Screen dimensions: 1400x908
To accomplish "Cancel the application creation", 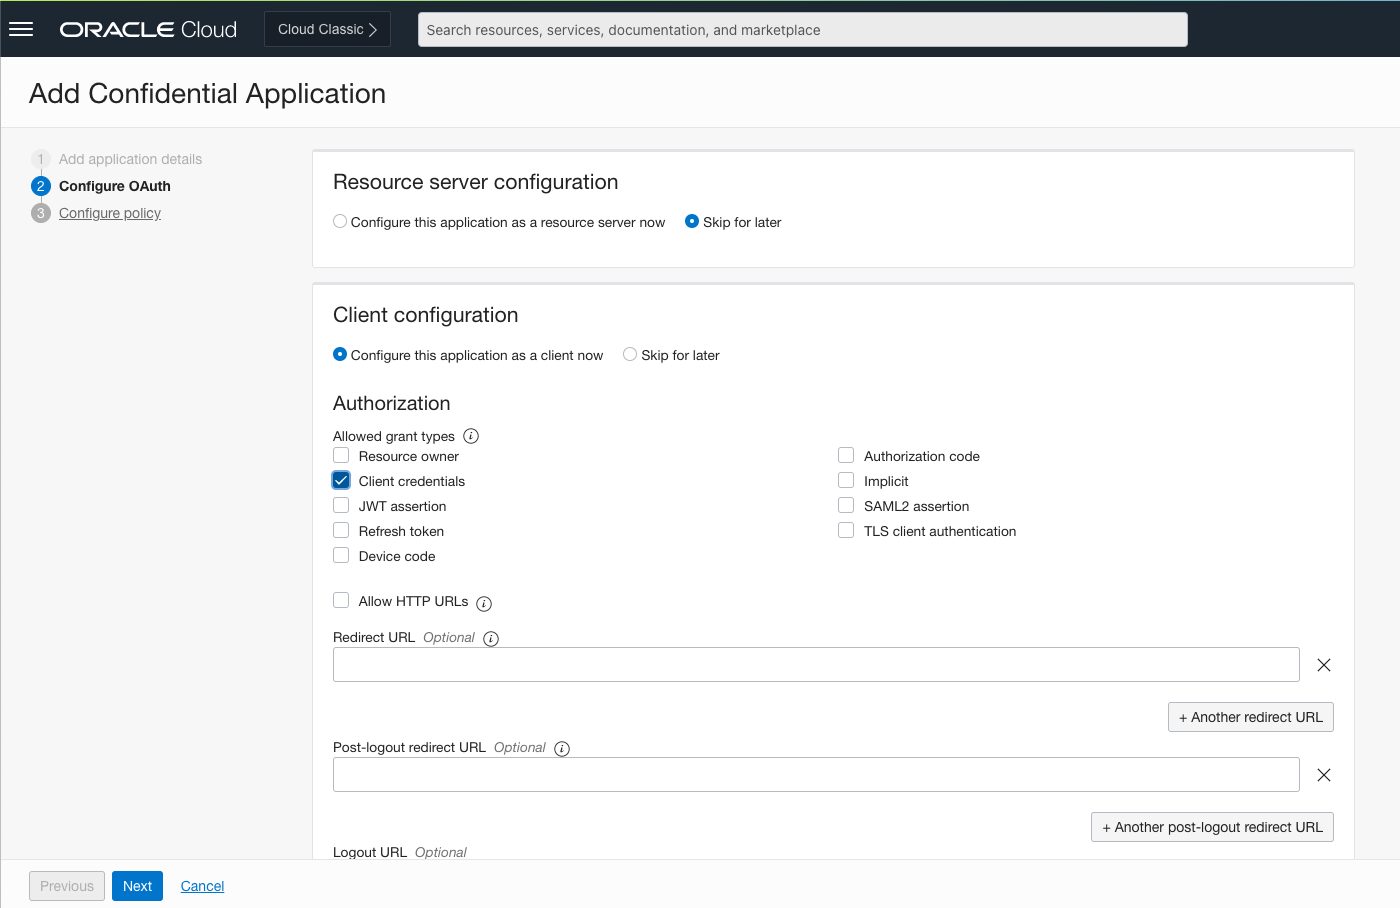I will pos(201,886).
